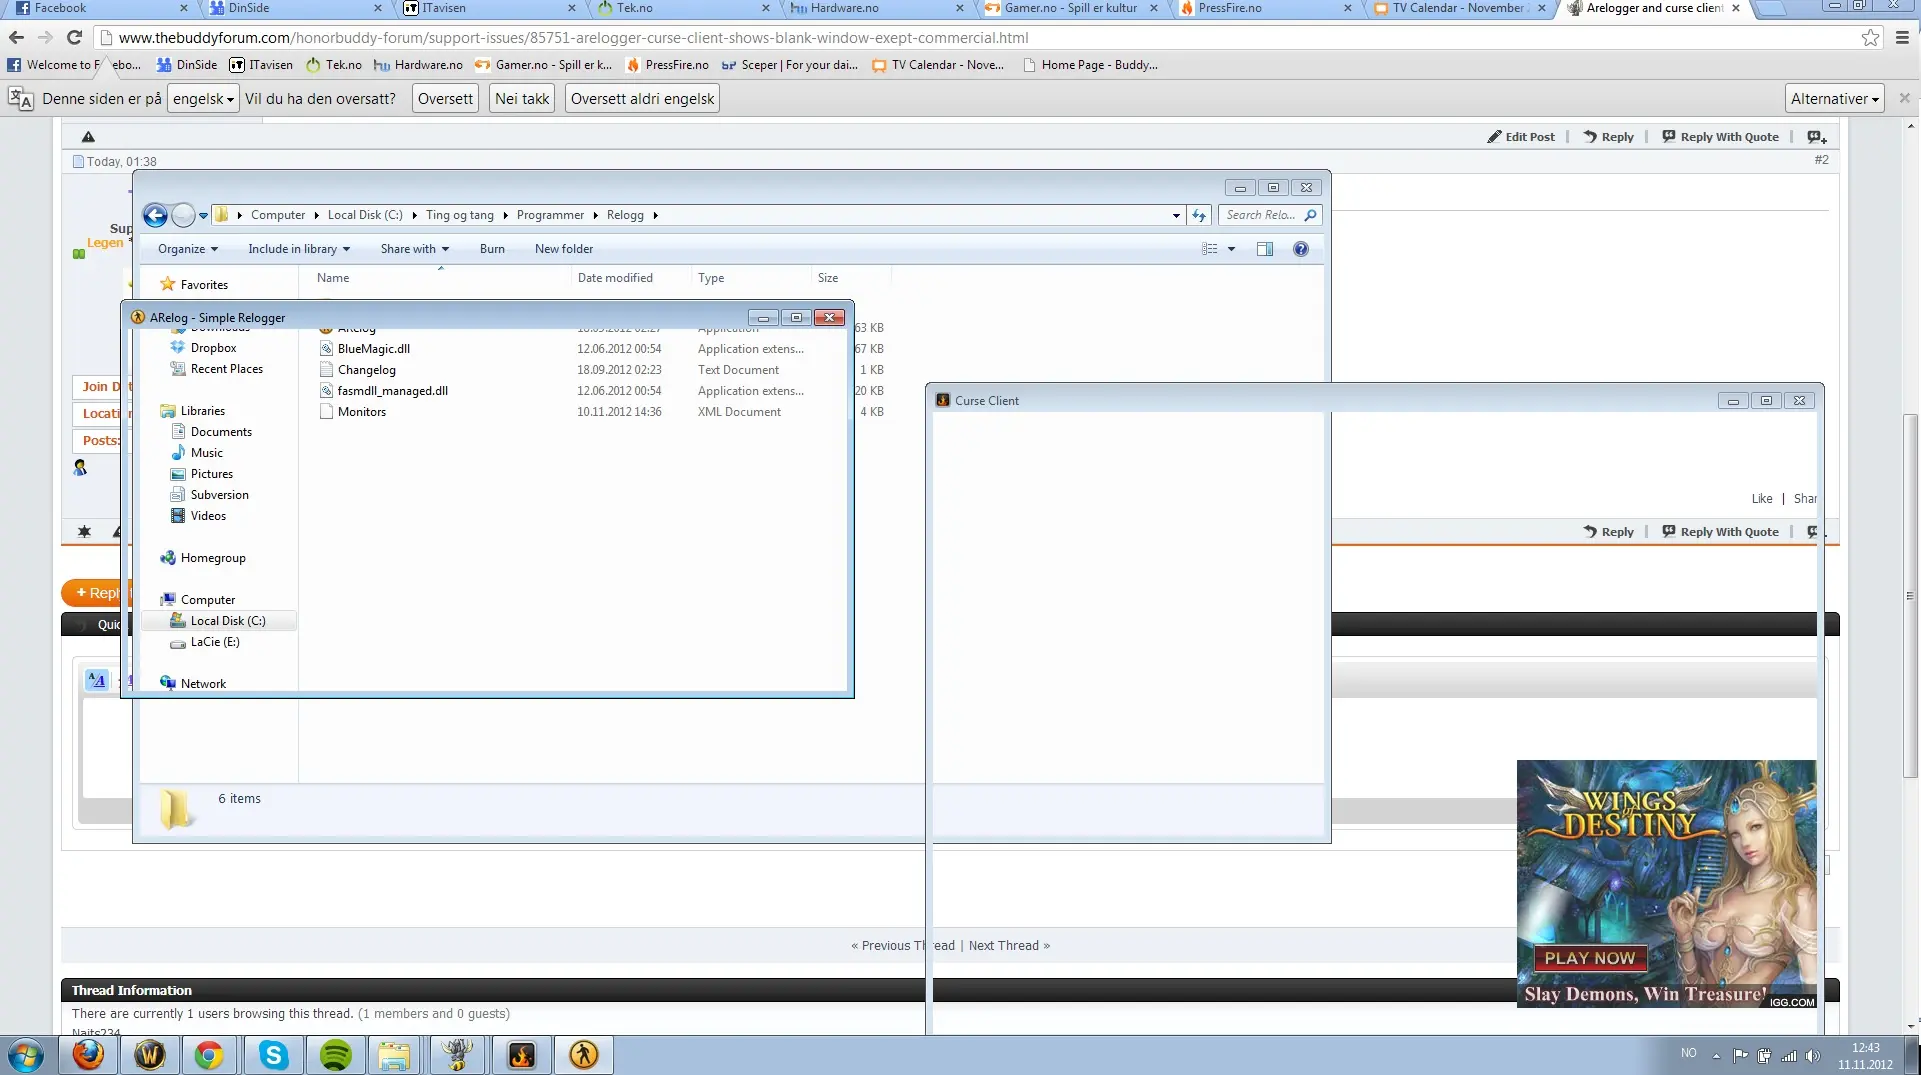Click the BlueMagic.dll file icon

point(326,349)
